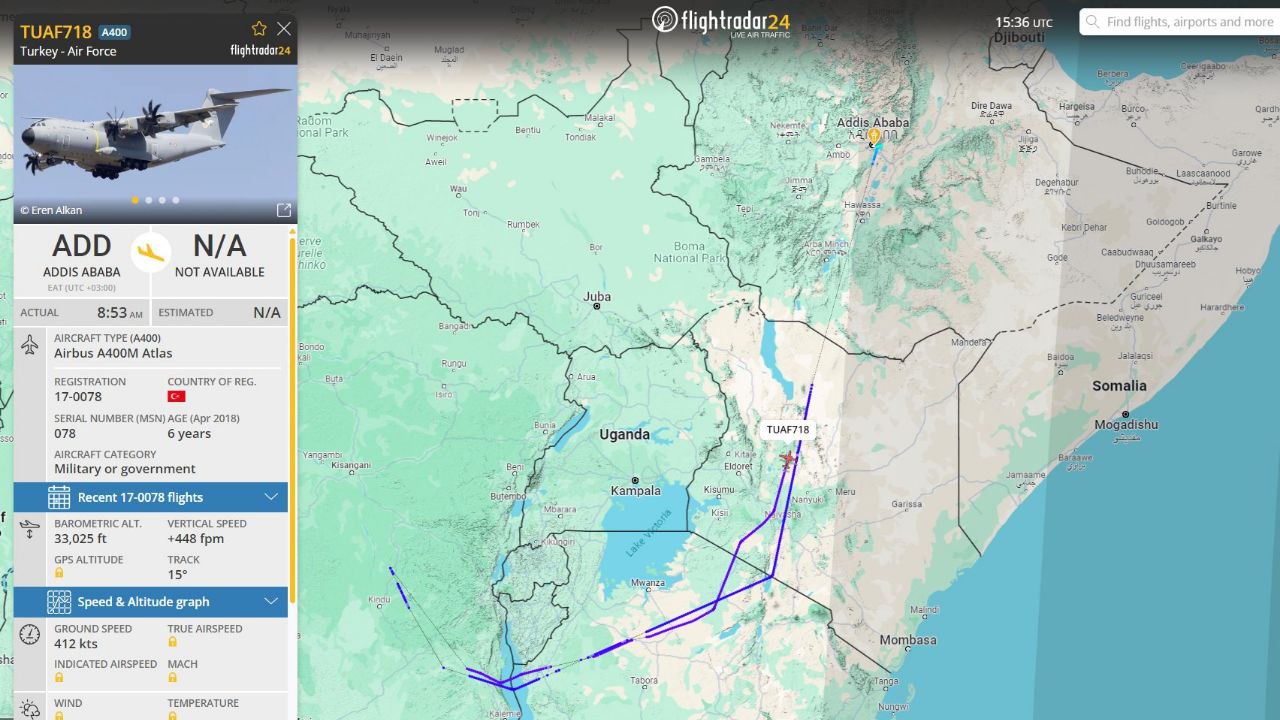Select the fourth photo carousel dot
The height and width of the screenshot is (720, 1280).
click(x=176, y=200)
